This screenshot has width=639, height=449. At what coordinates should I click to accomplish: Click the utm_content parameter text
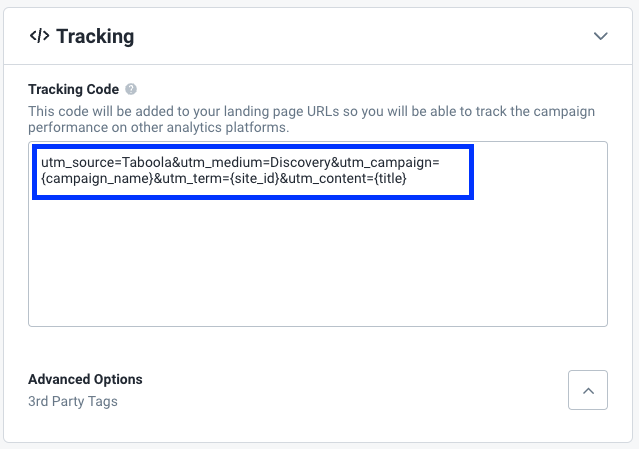tap(328, 178)
